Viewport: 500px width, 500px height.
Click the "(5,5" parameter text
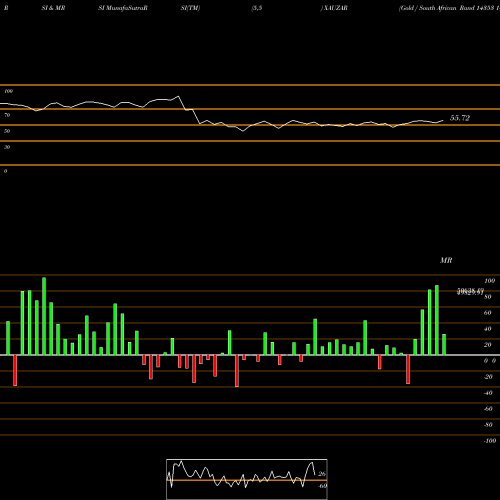tap(257, 8)
